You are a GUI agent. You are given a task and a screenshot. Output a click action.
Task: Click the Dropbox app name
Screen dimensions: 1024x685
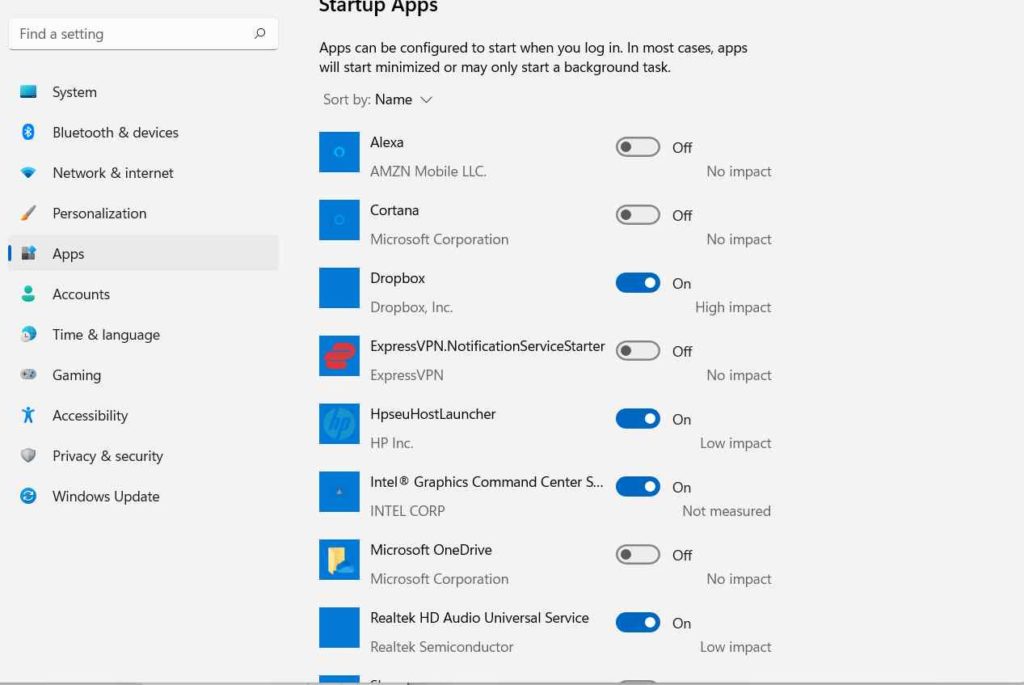pos(397,278)
